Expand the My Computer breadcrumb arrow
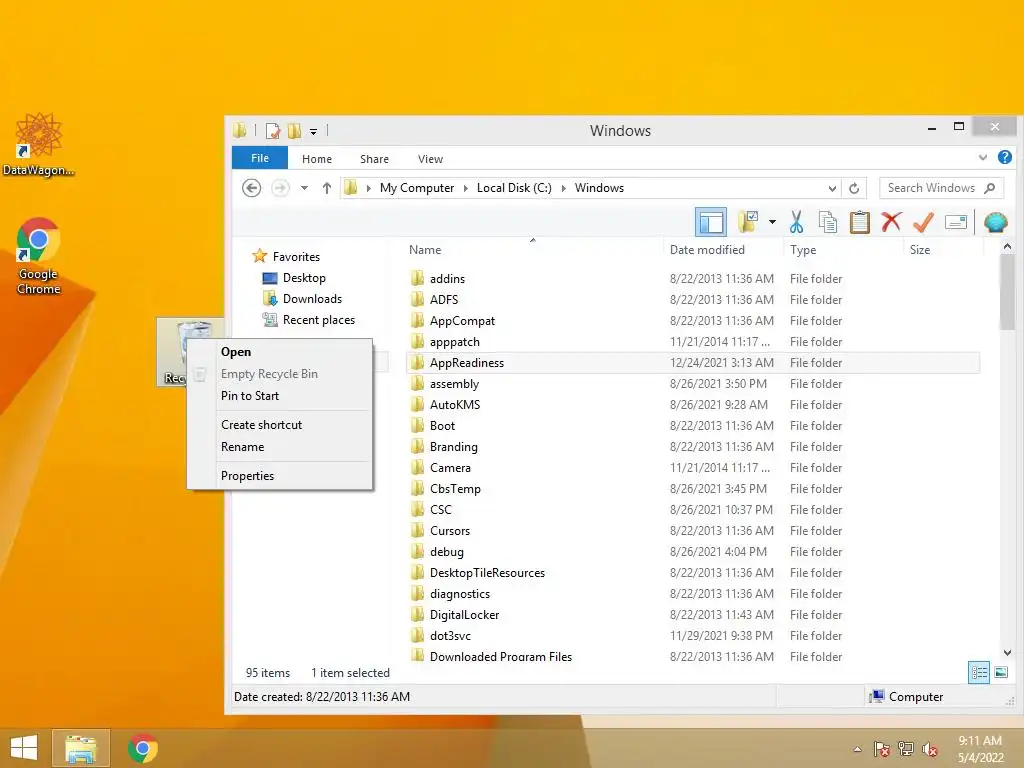 pyautogui.click(x=466, y=188)
